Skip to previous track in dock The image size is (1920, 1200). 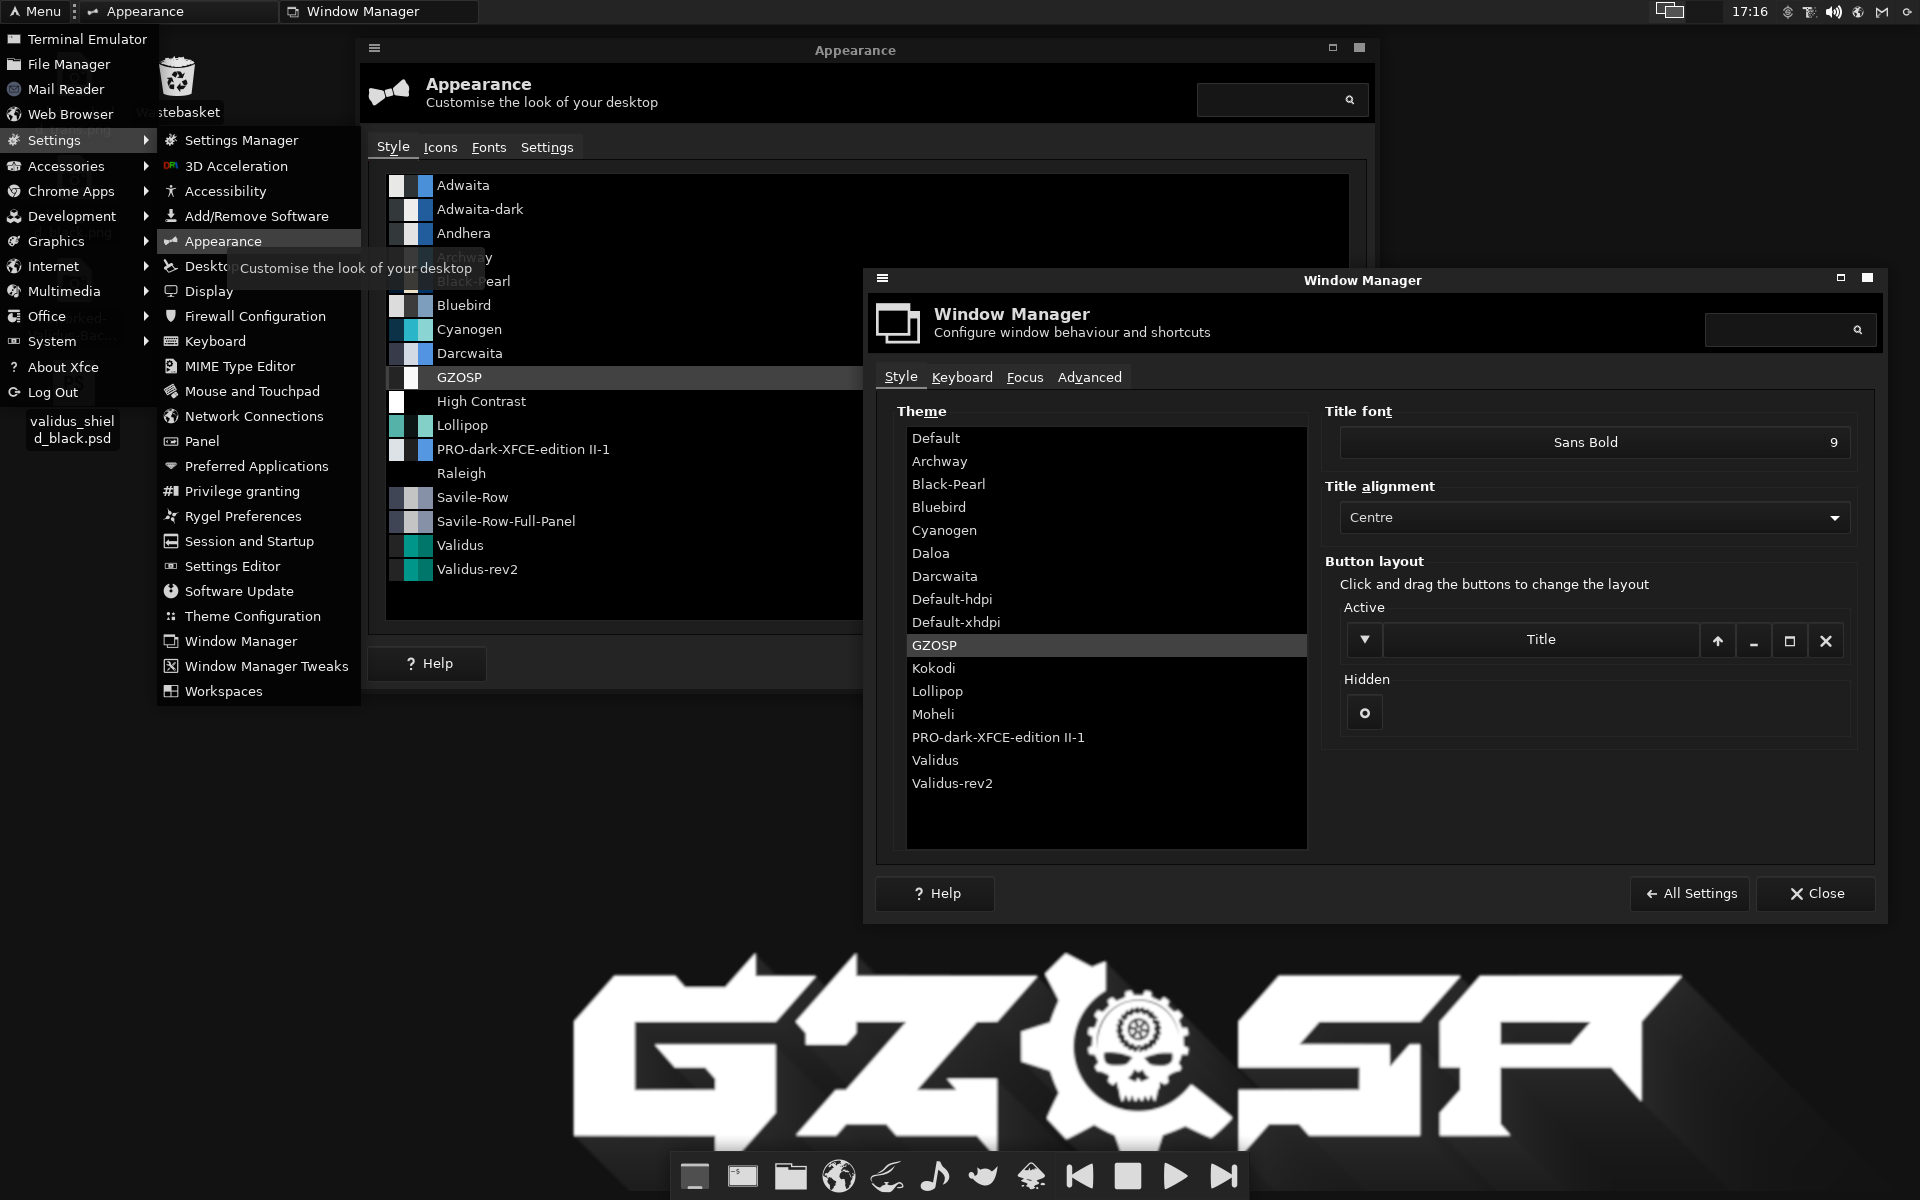[1080, 1176]
